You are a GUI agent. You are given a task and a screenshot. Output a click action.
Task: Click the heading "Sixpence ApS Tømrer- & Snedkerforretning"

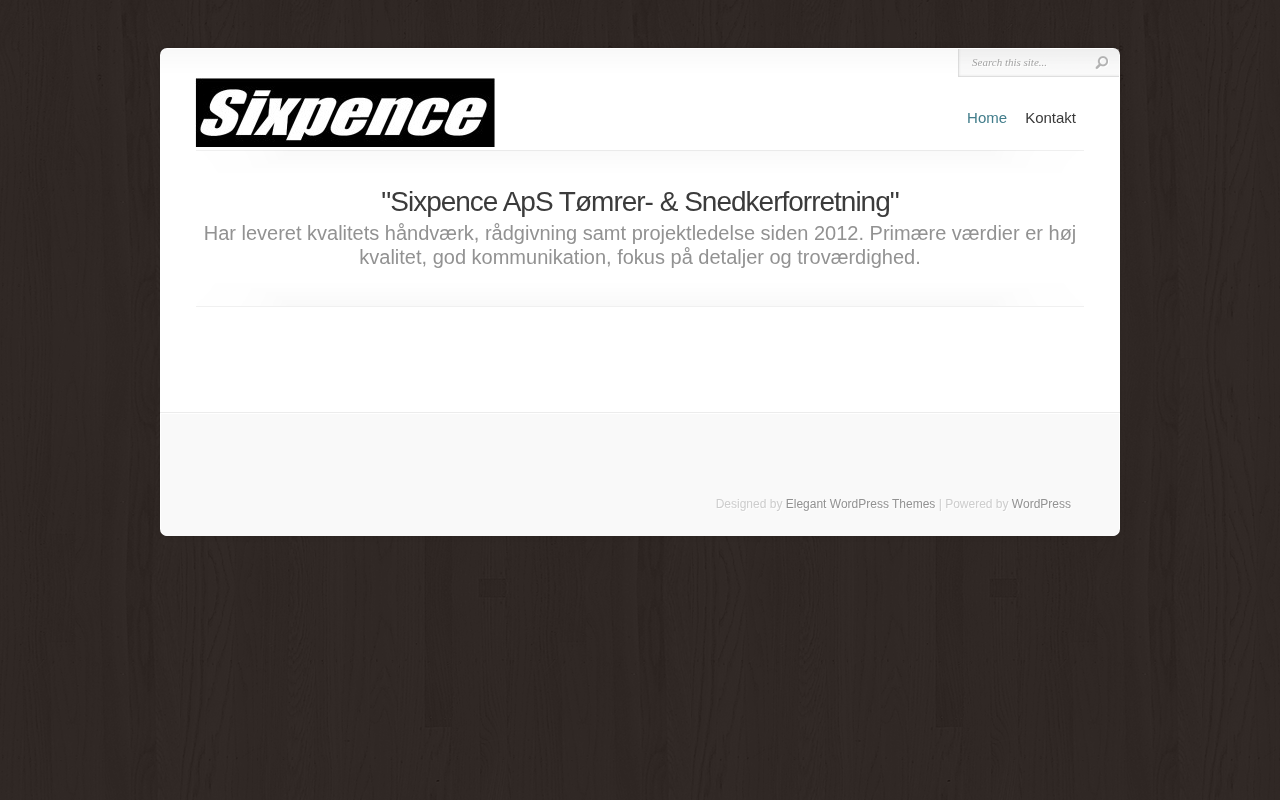click(x=640, y=202)
